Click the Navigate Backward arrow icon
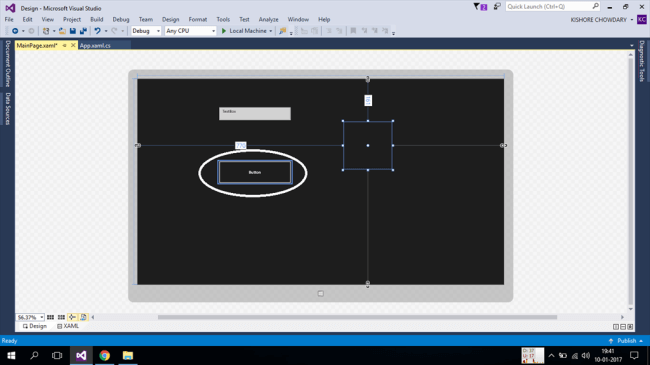 15,31
